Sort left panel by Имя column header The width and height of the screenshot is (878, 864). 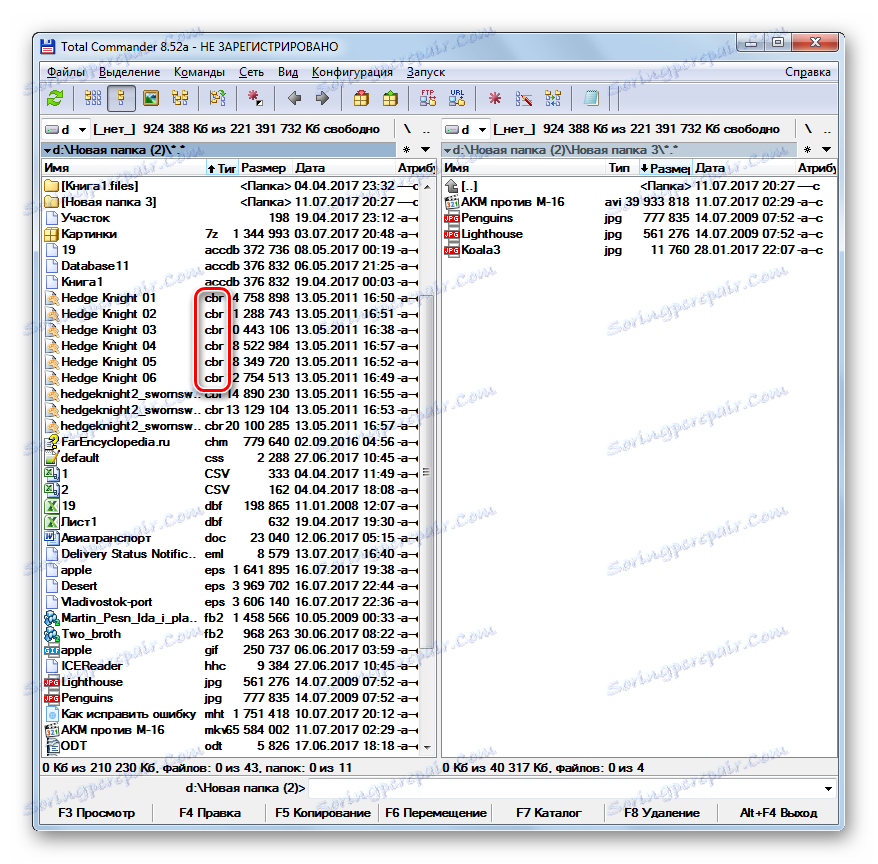click(x=124, y=168)
